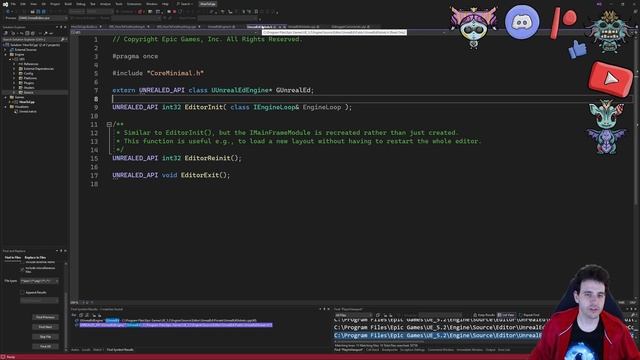
Task: Select External Dependencies in Solution Explorer
Action: (38, 69)
